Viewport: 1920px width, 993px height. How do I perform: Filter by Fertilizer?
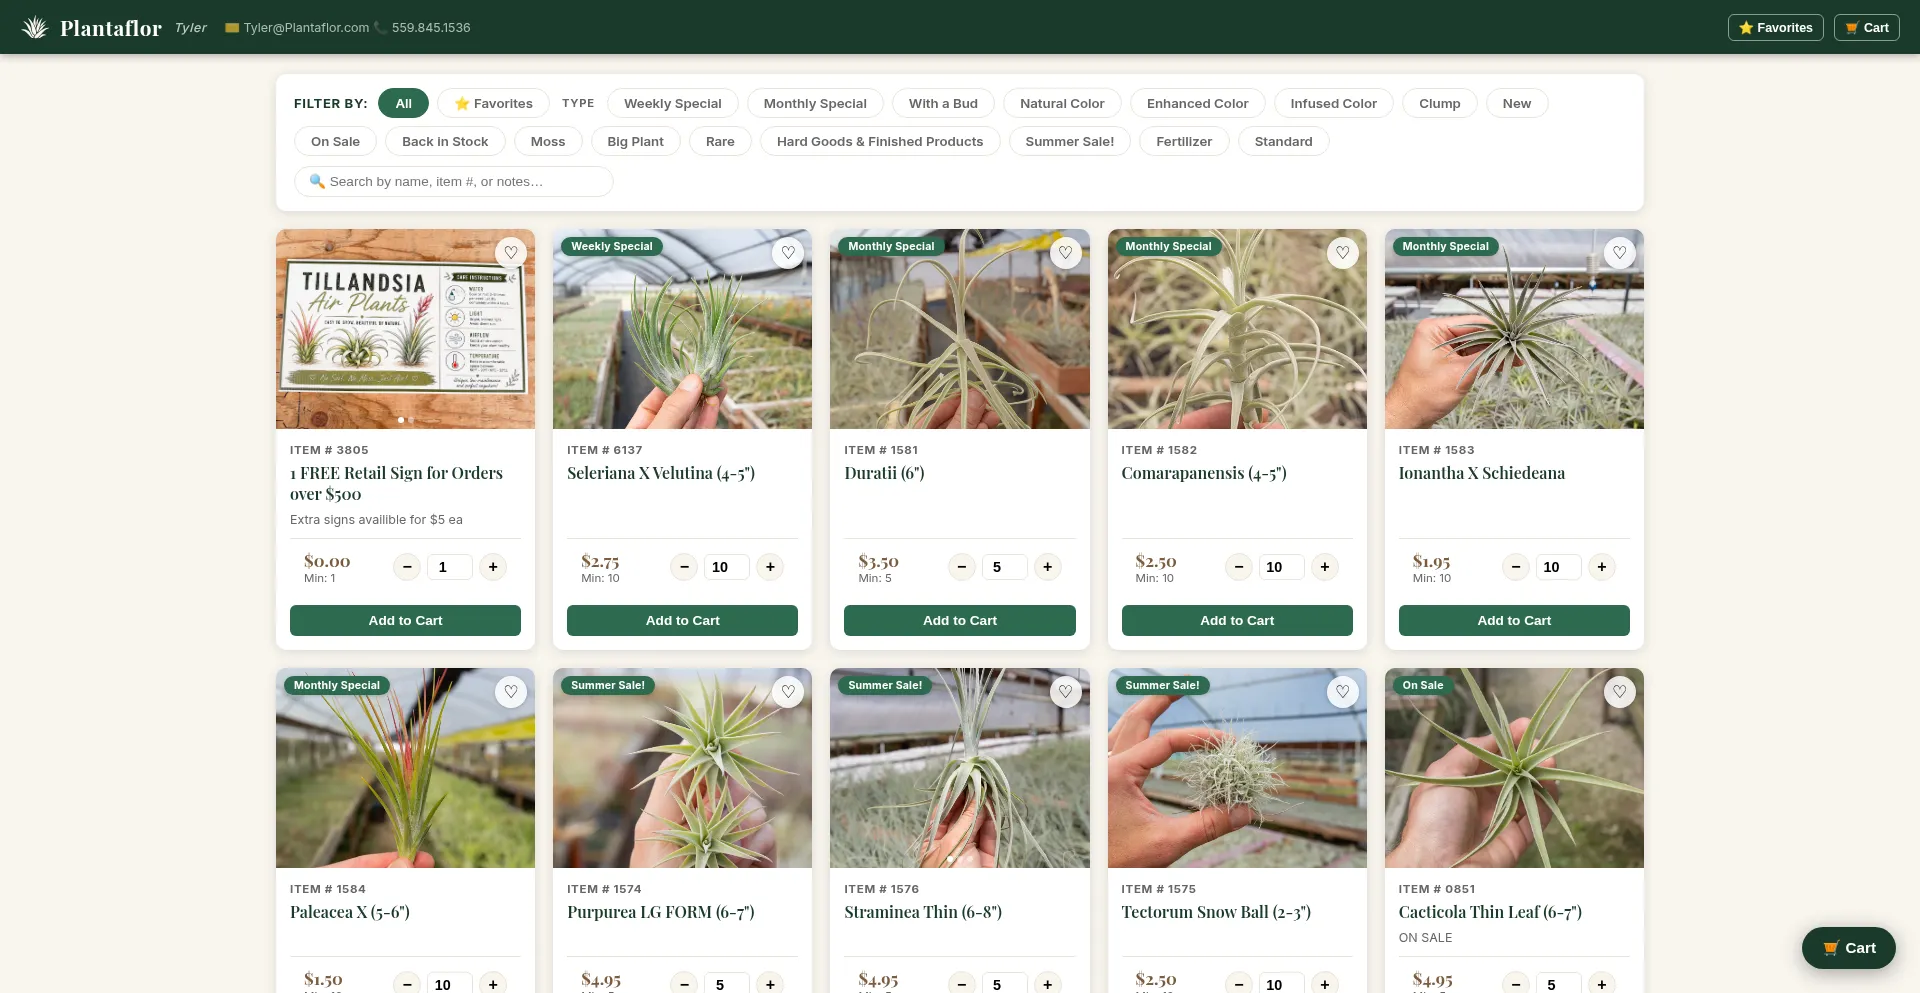pos(1184,141)
